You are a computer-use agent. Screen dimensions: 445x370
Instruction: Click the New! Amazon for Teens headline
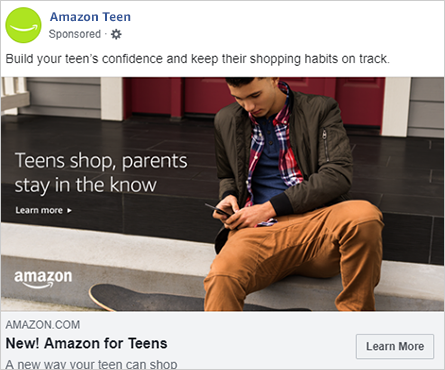[x=86, y=343]
